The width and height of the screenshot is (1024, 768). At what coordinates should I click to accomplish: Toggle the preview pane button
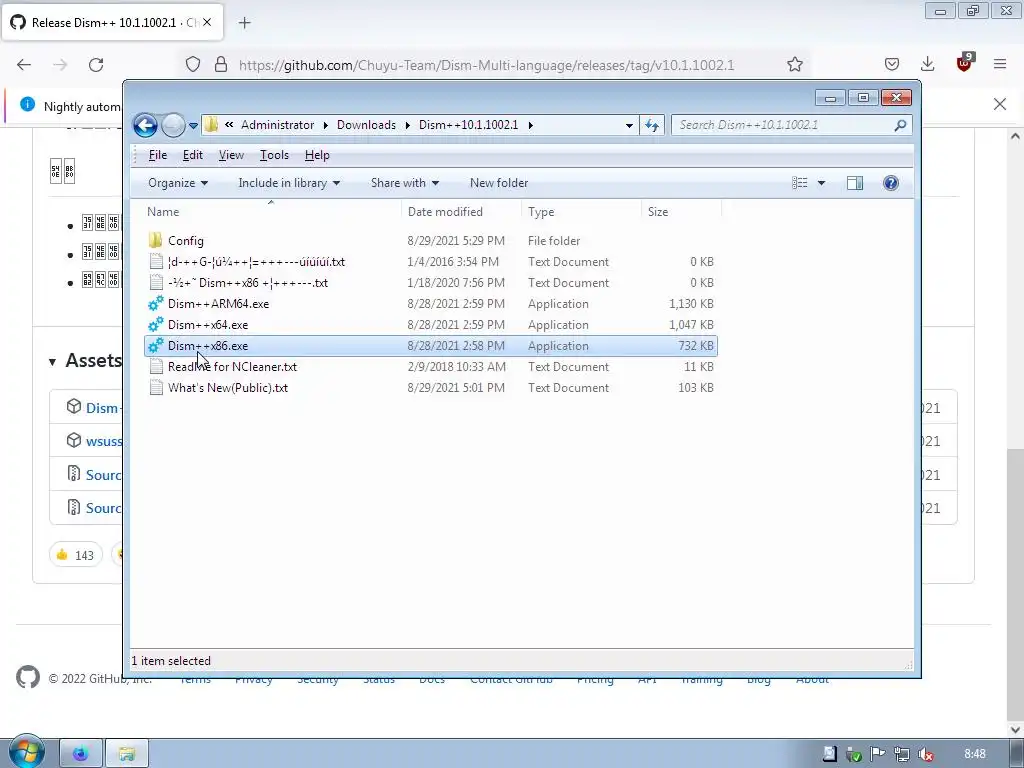855,183
